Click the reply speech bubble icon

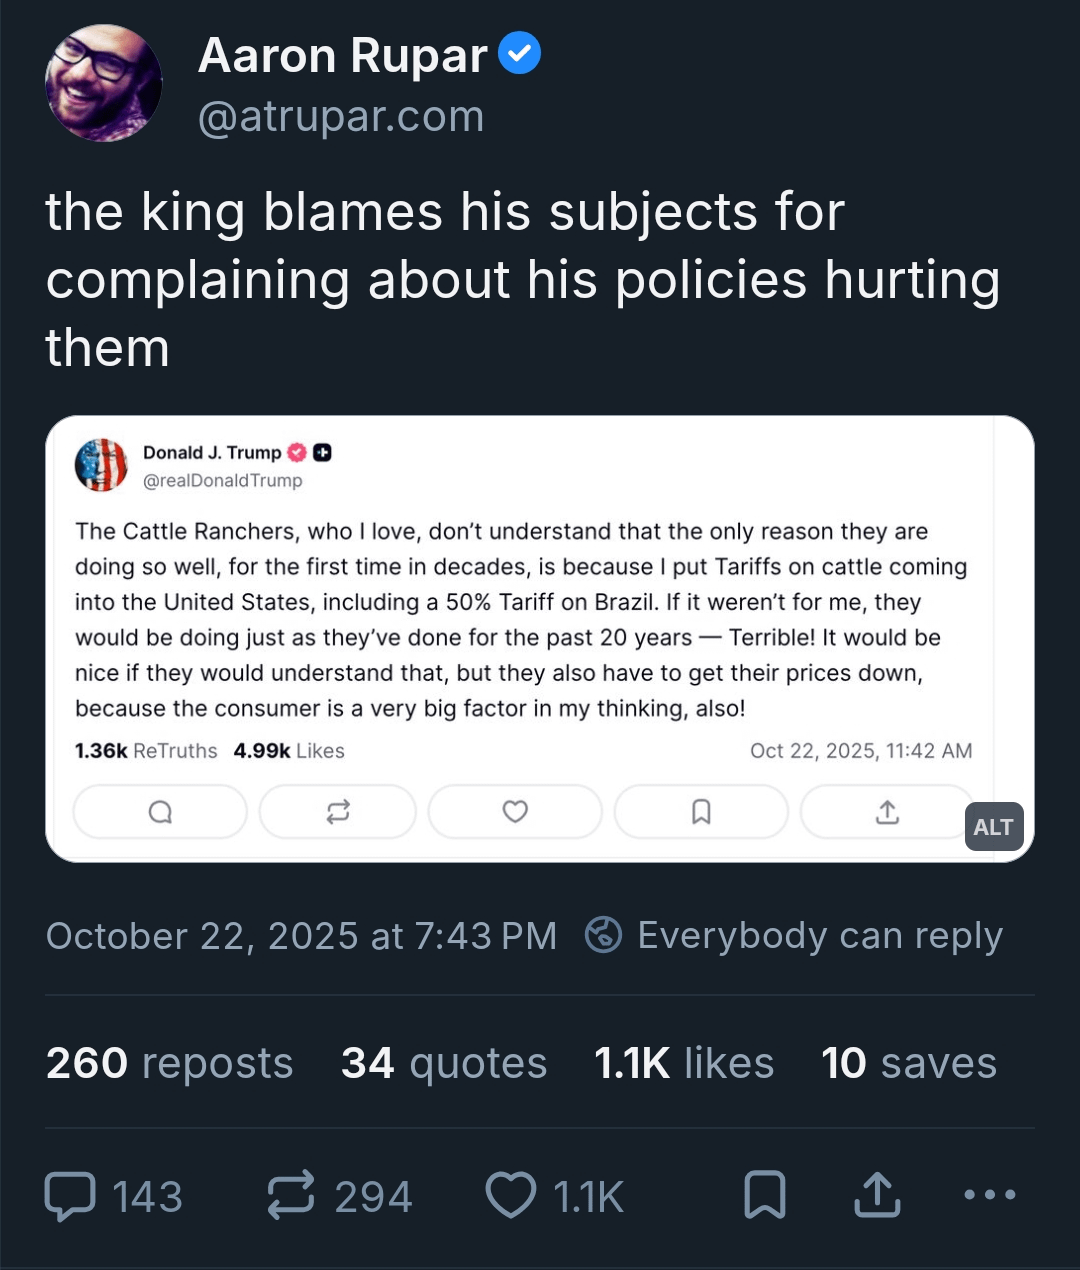[70, 1196]
